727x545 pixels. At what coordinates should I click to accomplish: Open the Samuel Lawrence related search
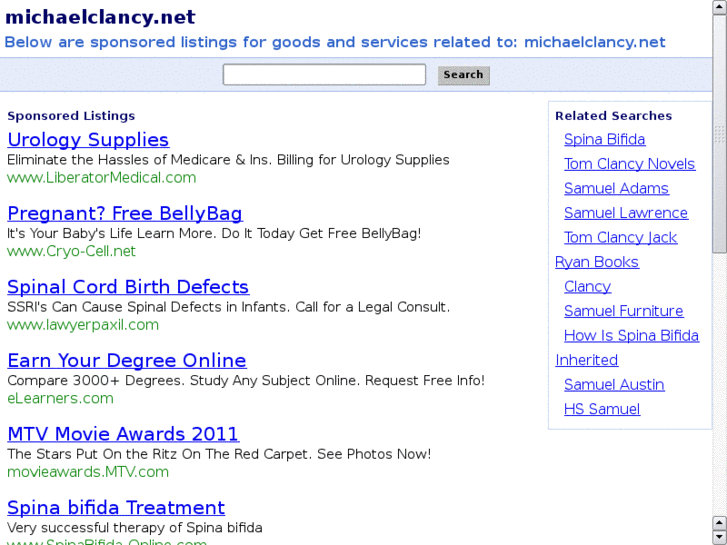[626, 213]
